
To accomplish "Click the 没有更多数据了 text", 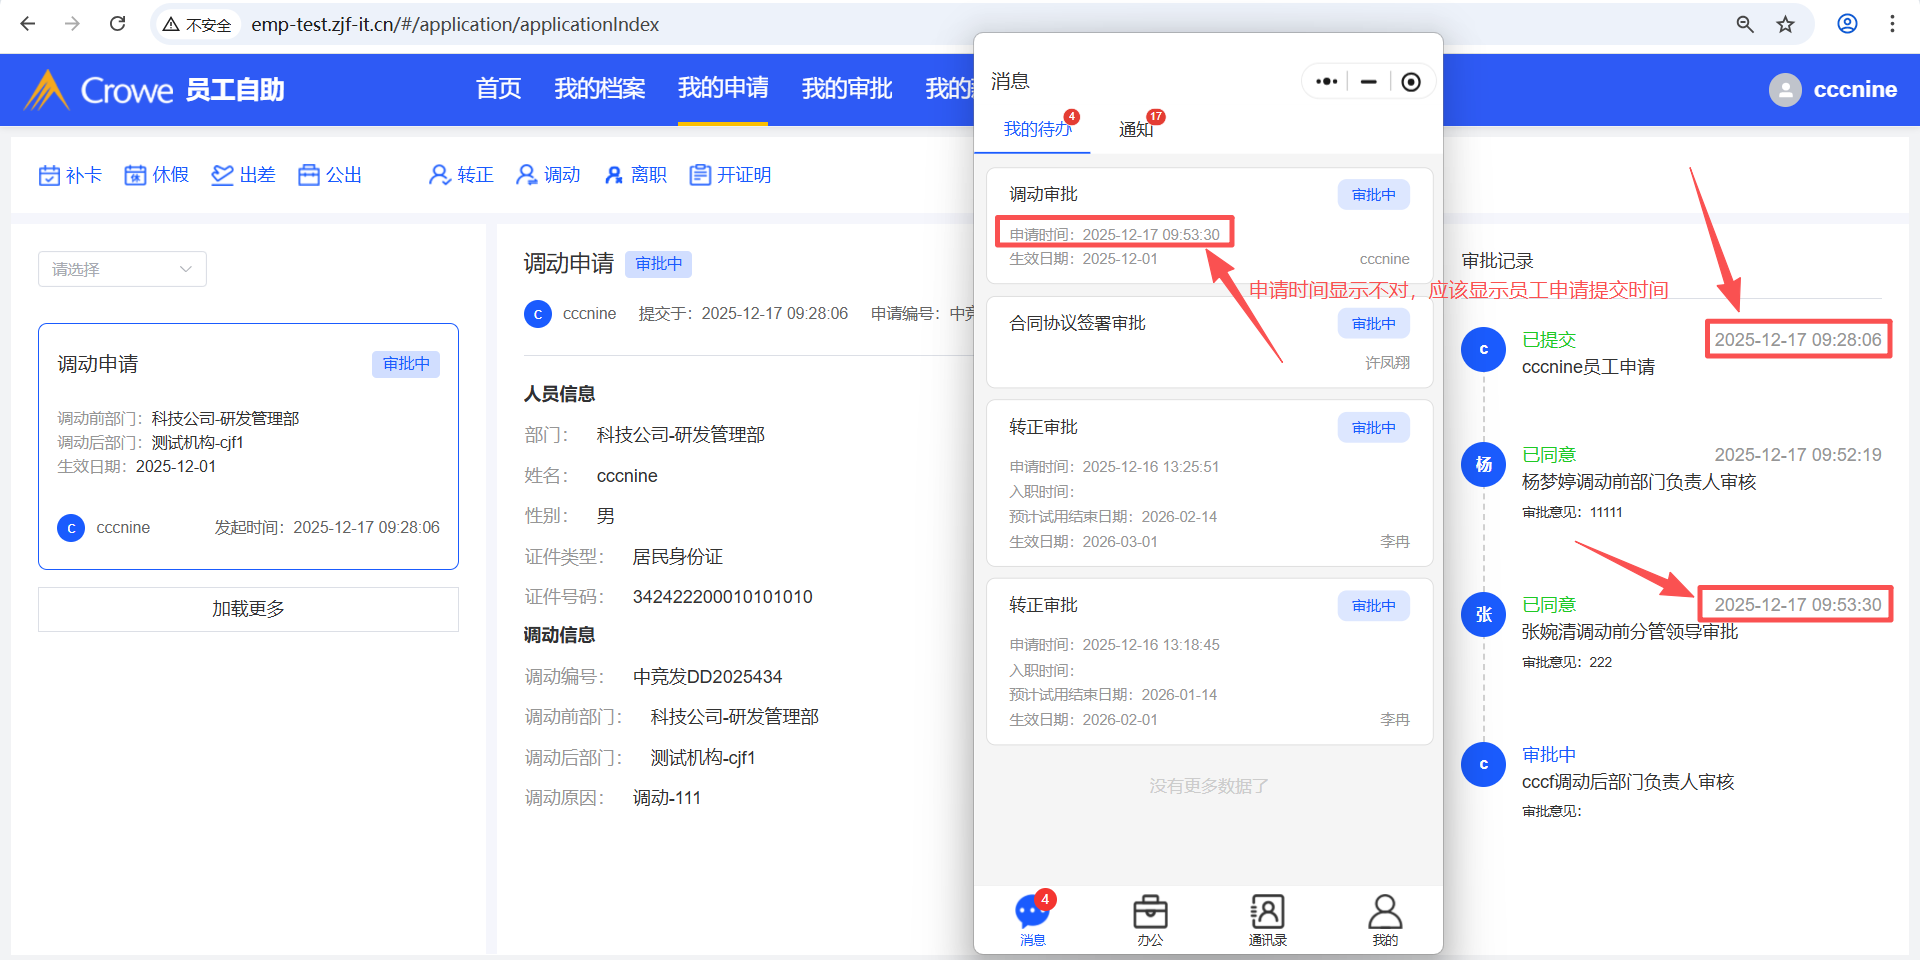I will (1209, 786).
